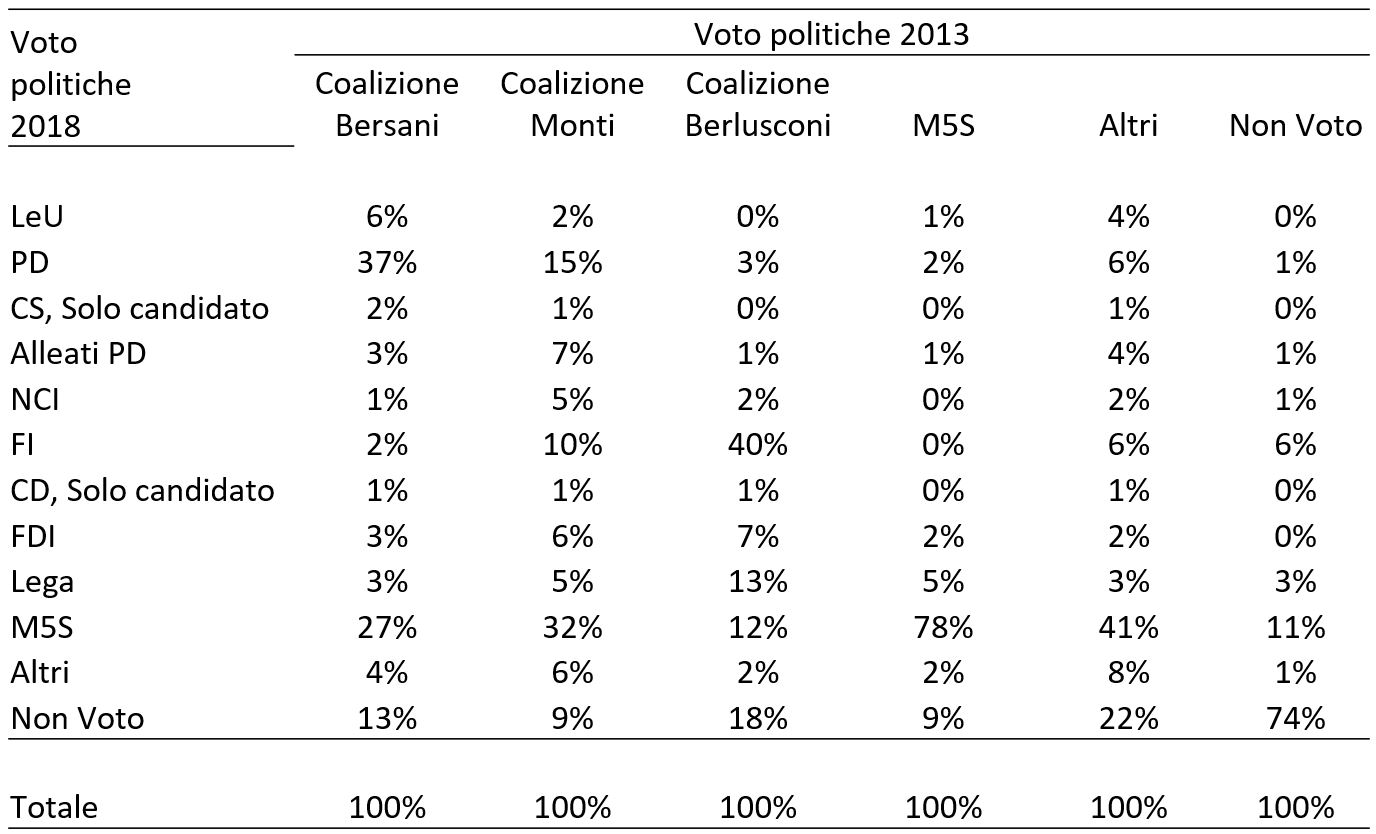Select the 41% cell under Altri column

click(1128, 628)
